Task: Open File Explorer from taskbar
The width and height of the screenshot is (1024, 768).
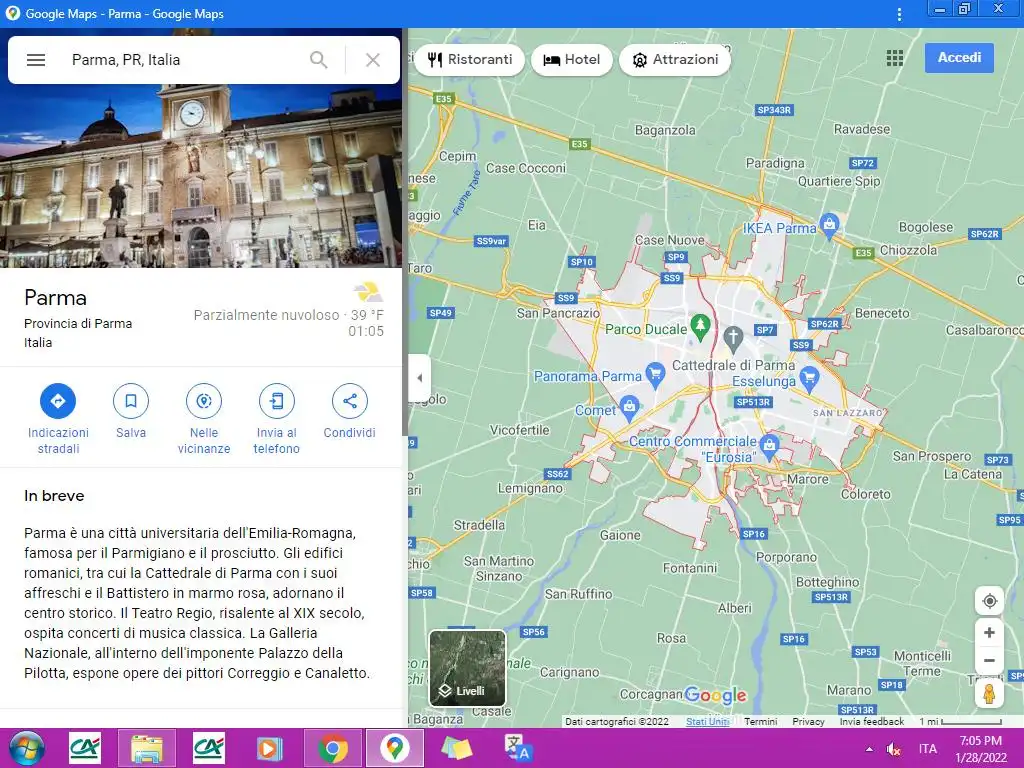Action: coord(147,748)
